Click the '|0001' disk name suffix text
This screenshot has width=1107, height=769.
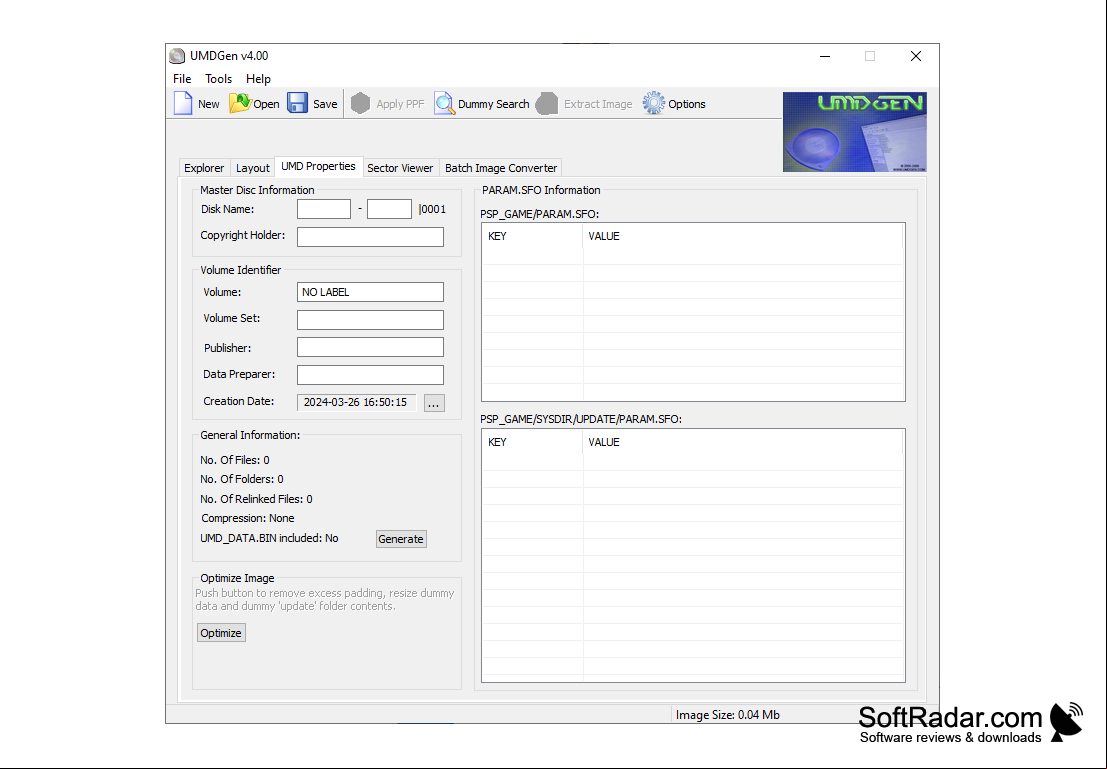[x=432, y=209]
